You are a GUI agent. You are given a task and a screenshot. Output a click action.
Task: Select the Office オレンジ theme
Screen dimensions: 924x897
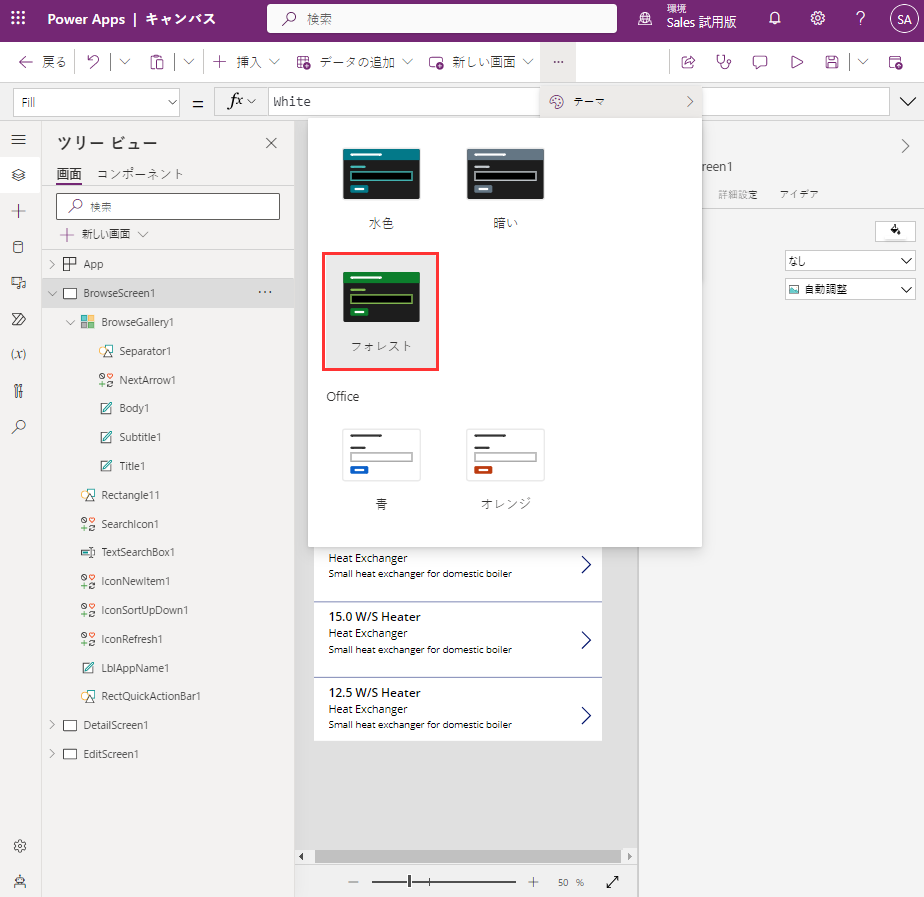(506, 469)
